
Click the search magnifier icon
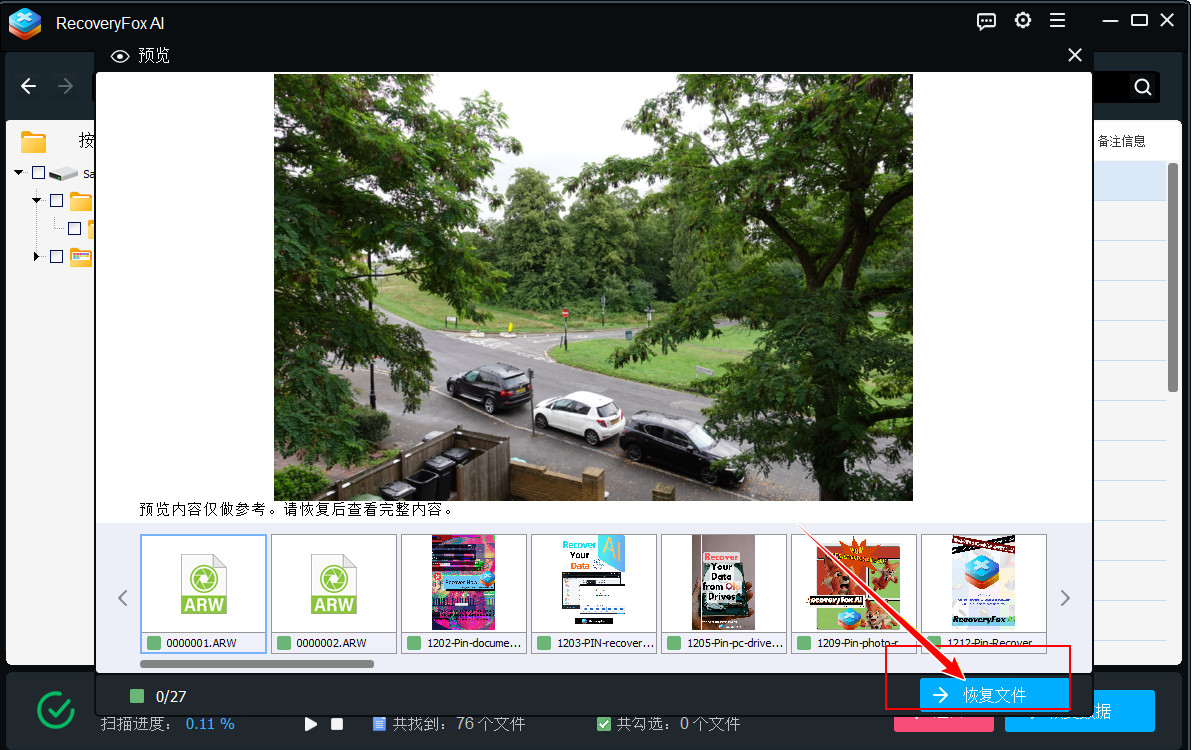[x=1143, y=88]
